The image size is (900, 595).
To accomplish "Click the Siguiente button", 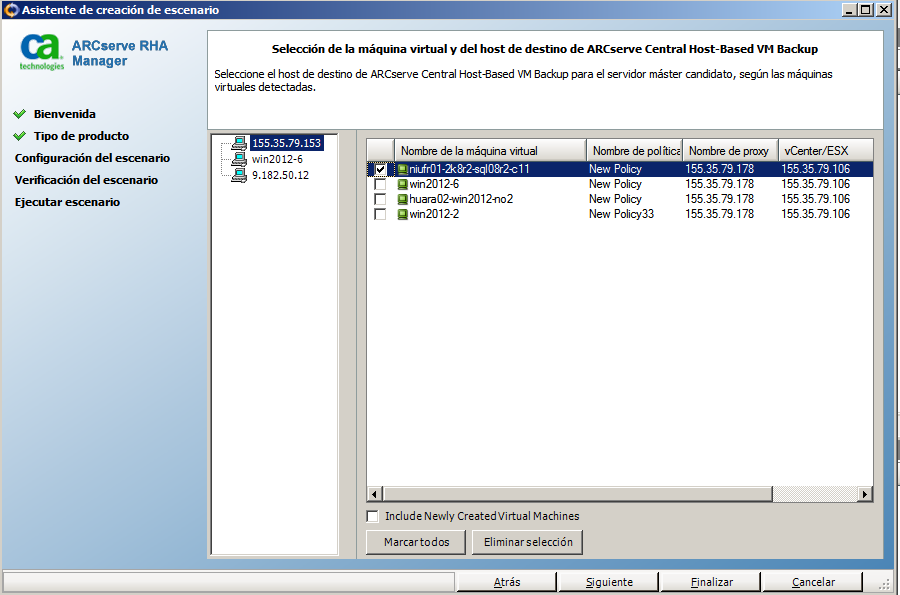I will coord(609,582).
